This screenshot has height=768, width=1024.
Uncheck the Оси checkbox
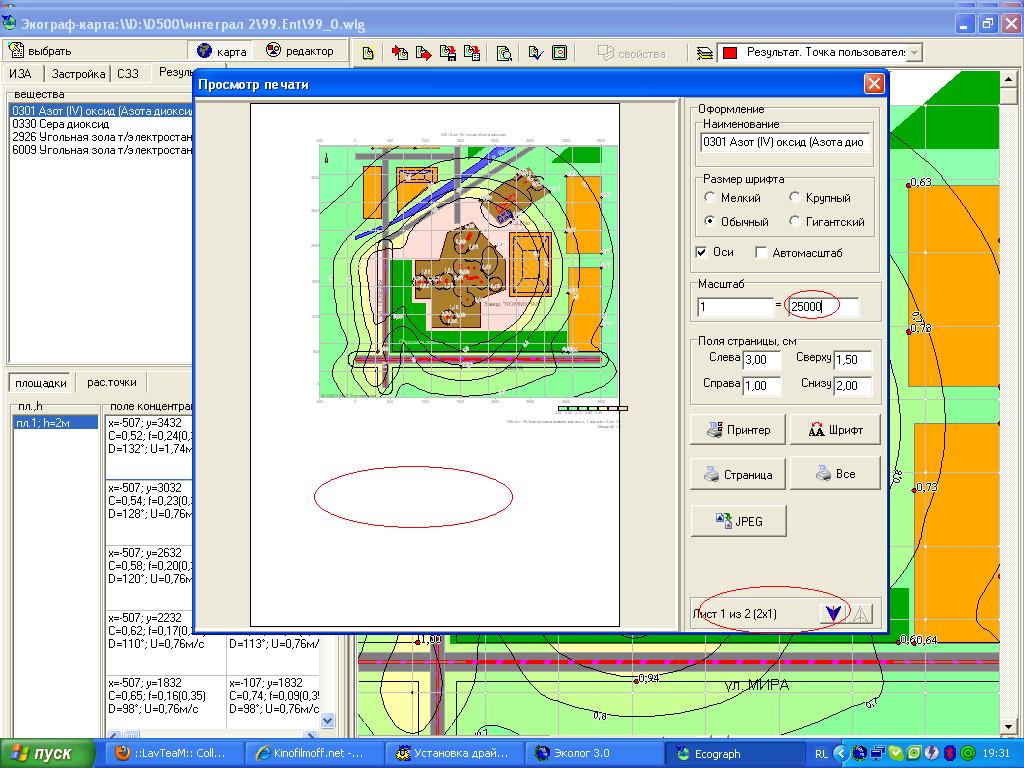(702, 253)
